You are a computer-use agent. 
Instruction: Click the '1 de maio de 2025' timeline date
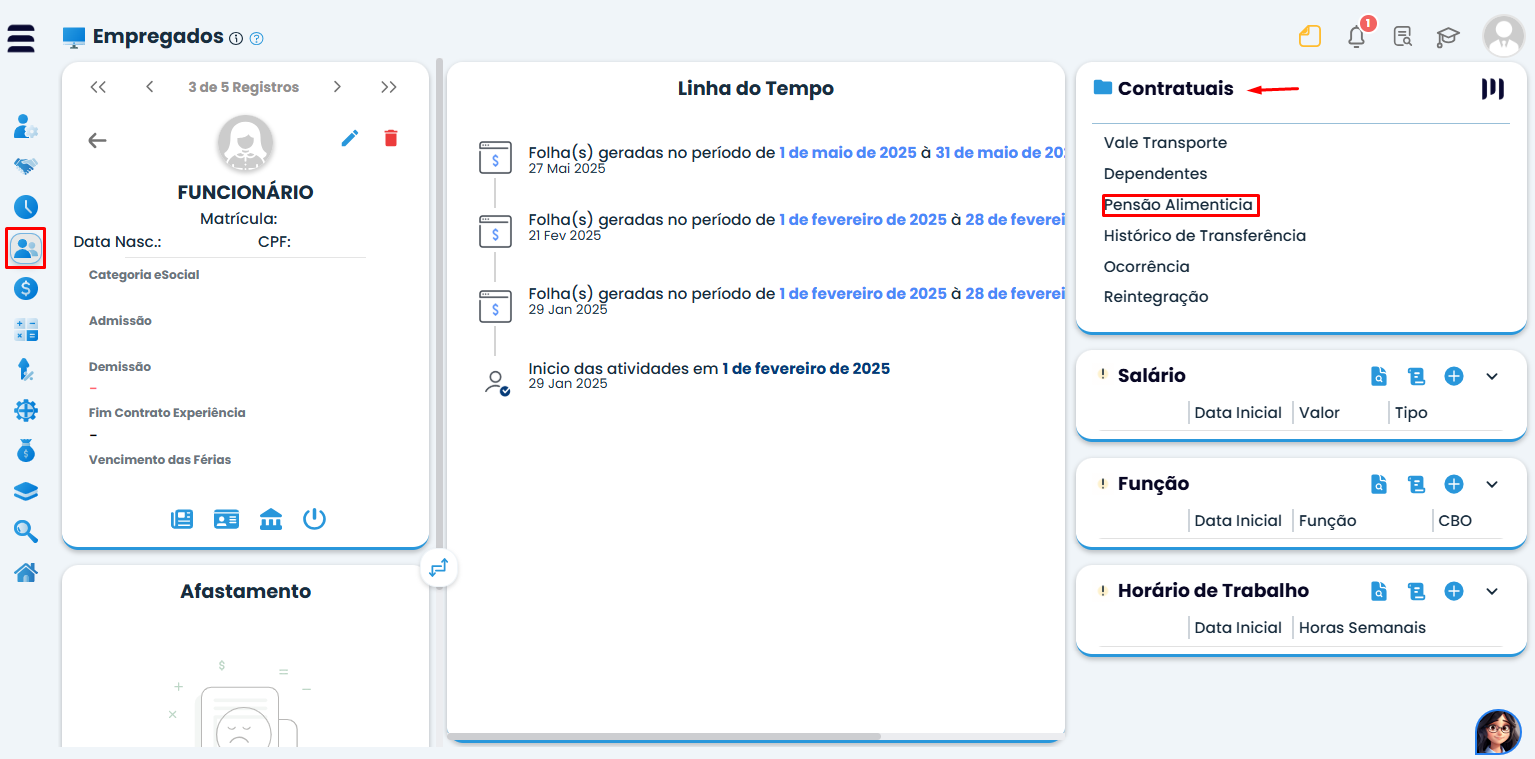click(x=848, y=153)
